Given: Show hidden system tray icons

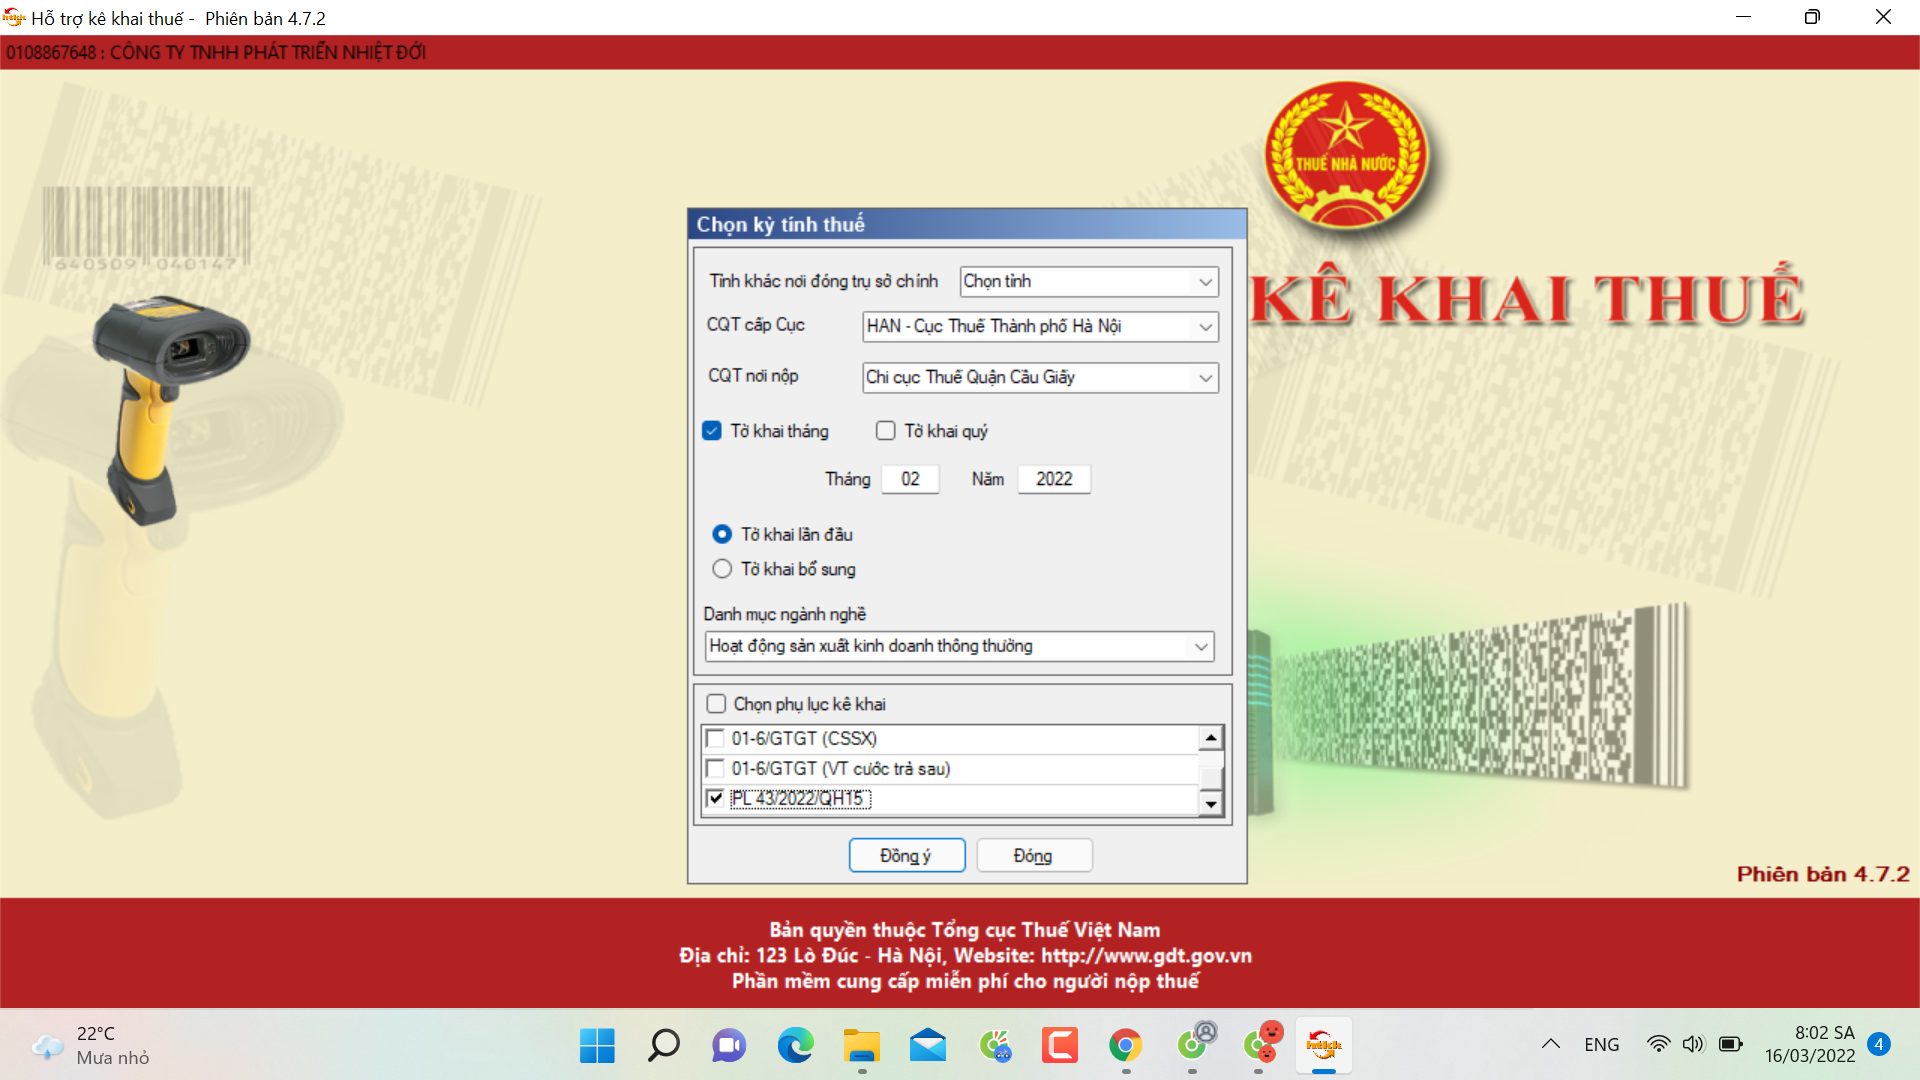Looking at the screenshot, I should click(x=1551, y=1044).
